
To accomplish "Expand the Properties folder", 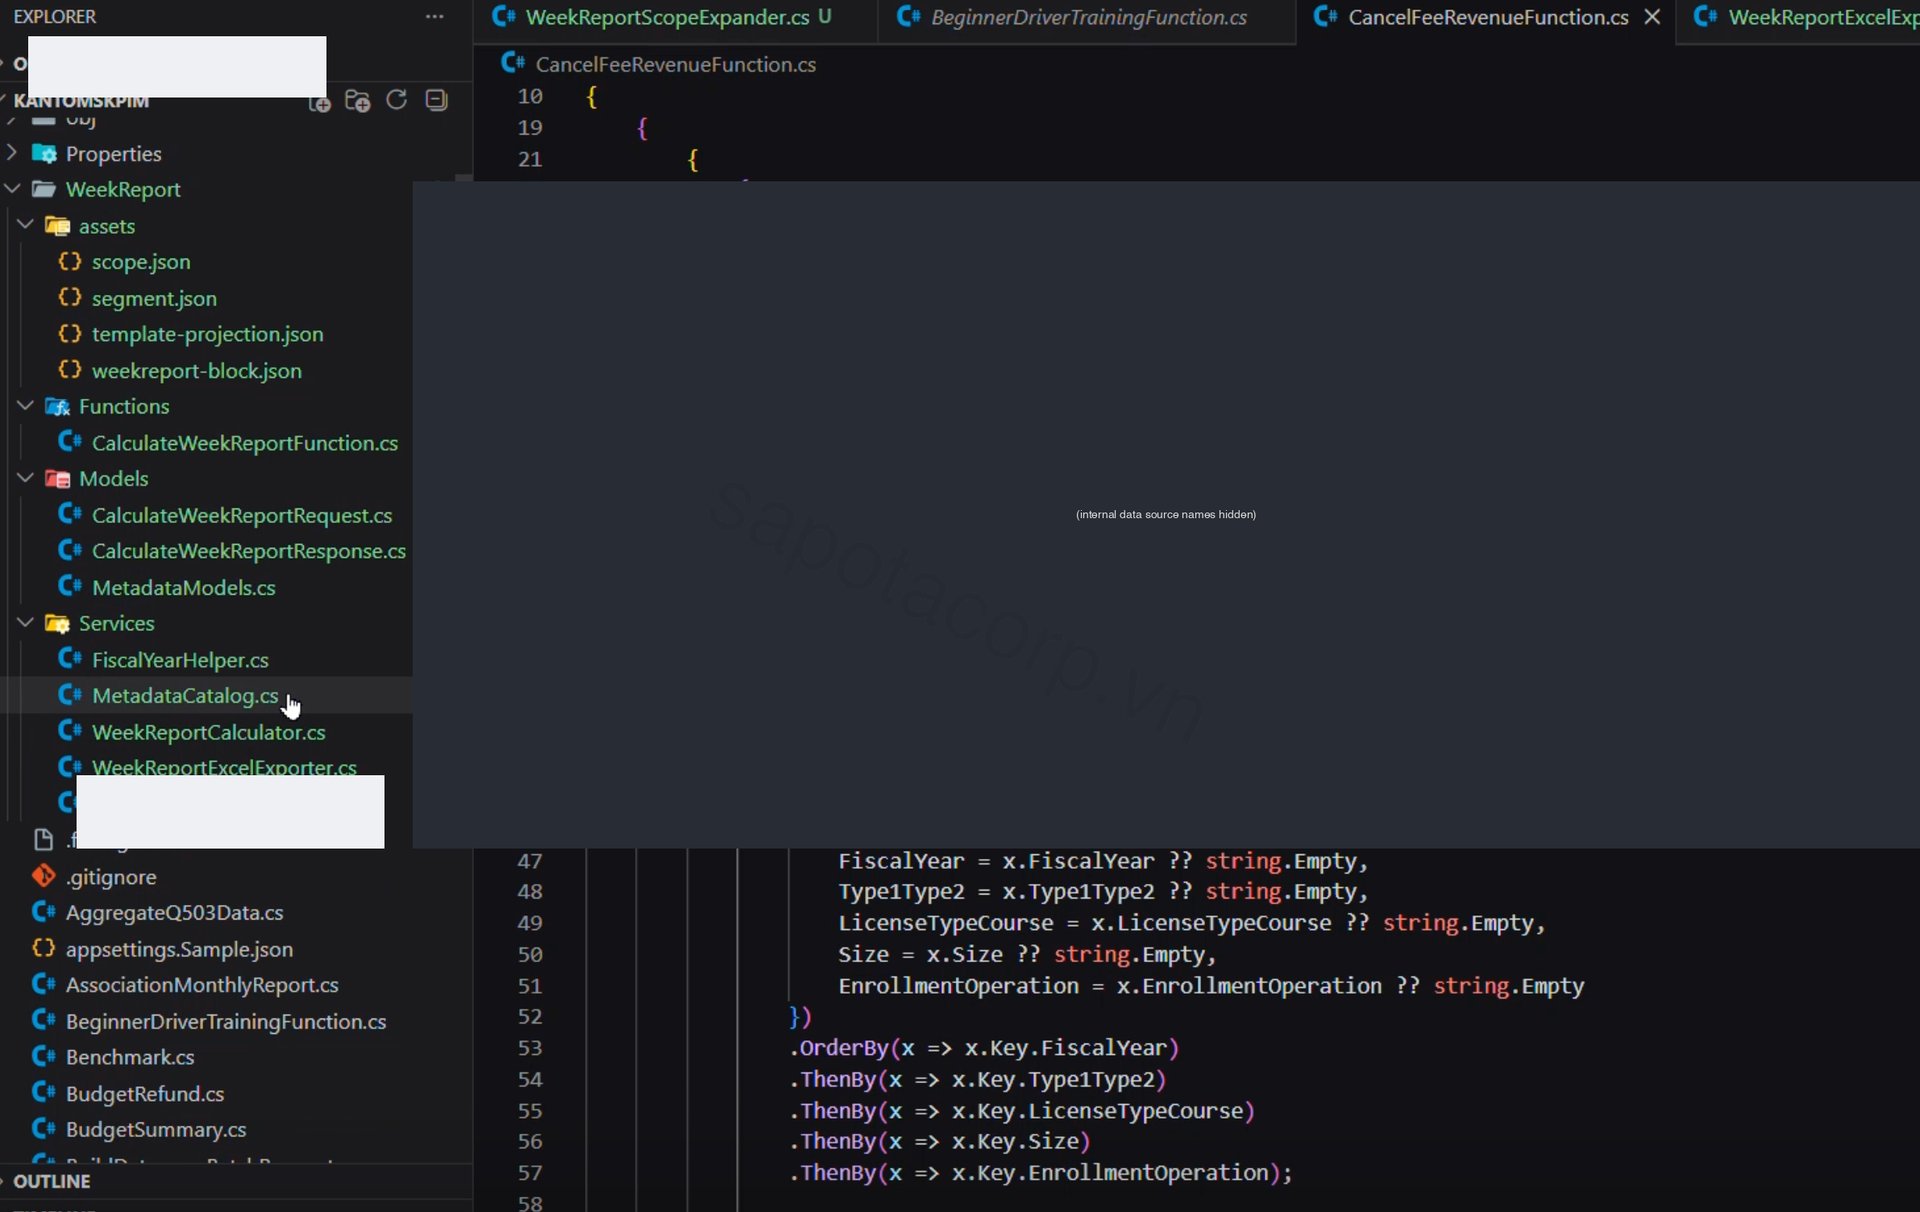I will click(x=12, y=153).
